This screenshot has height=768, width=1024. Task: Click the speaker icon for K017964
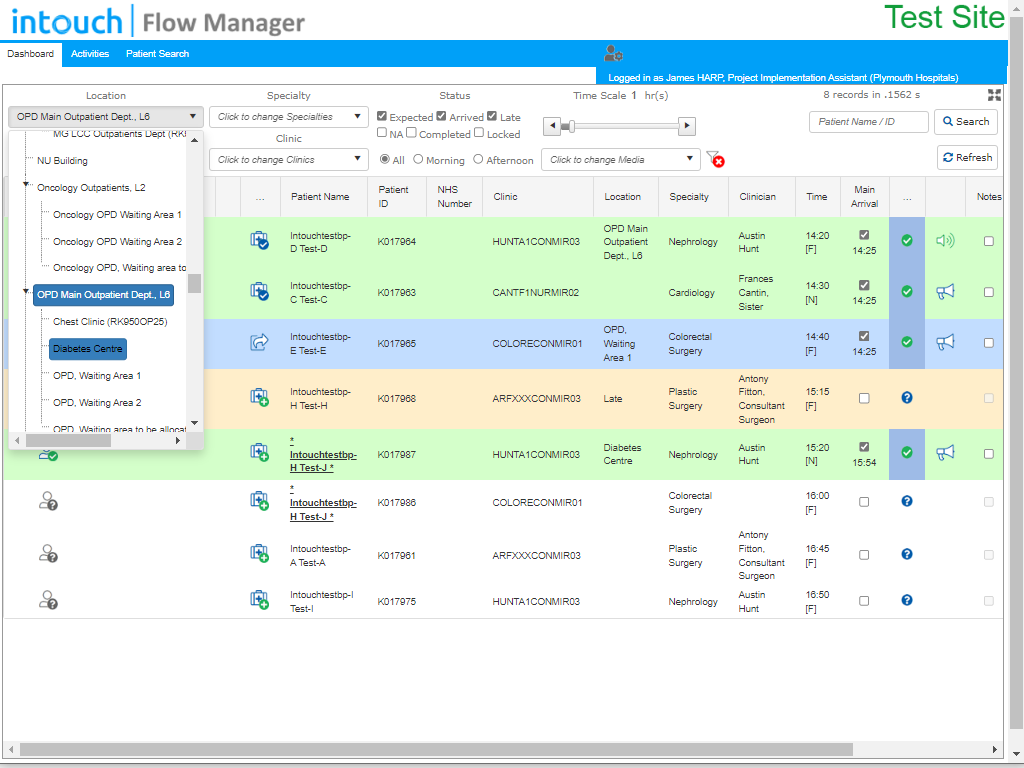[945, 241]
